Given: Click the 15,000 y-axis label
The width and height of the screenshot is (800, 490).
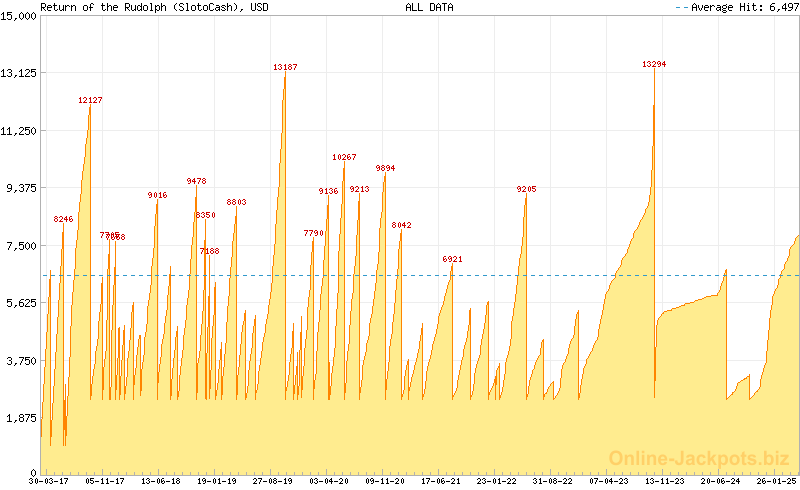Looking at the screenshot, I should [19, 16].
